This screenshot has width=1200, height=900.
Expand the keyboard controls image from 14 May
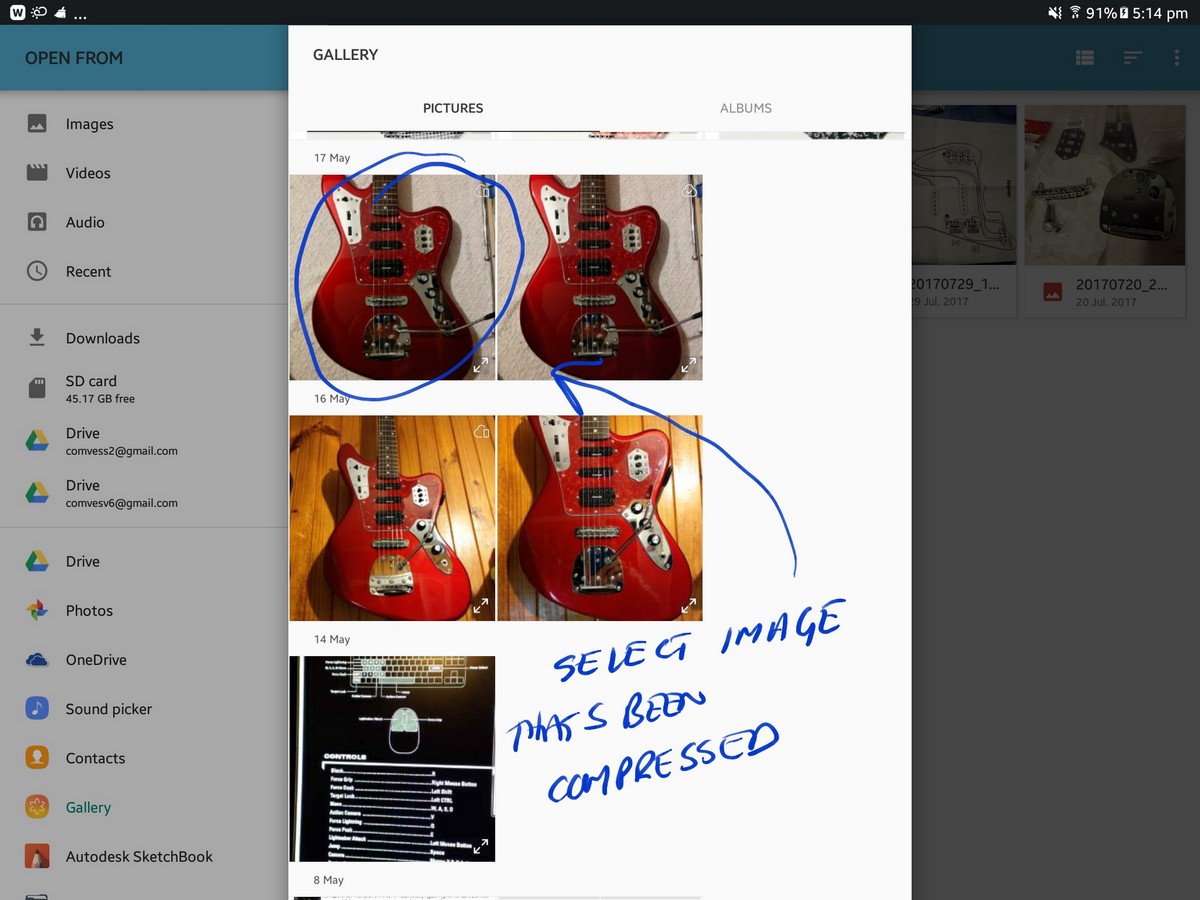coord(481,846)
